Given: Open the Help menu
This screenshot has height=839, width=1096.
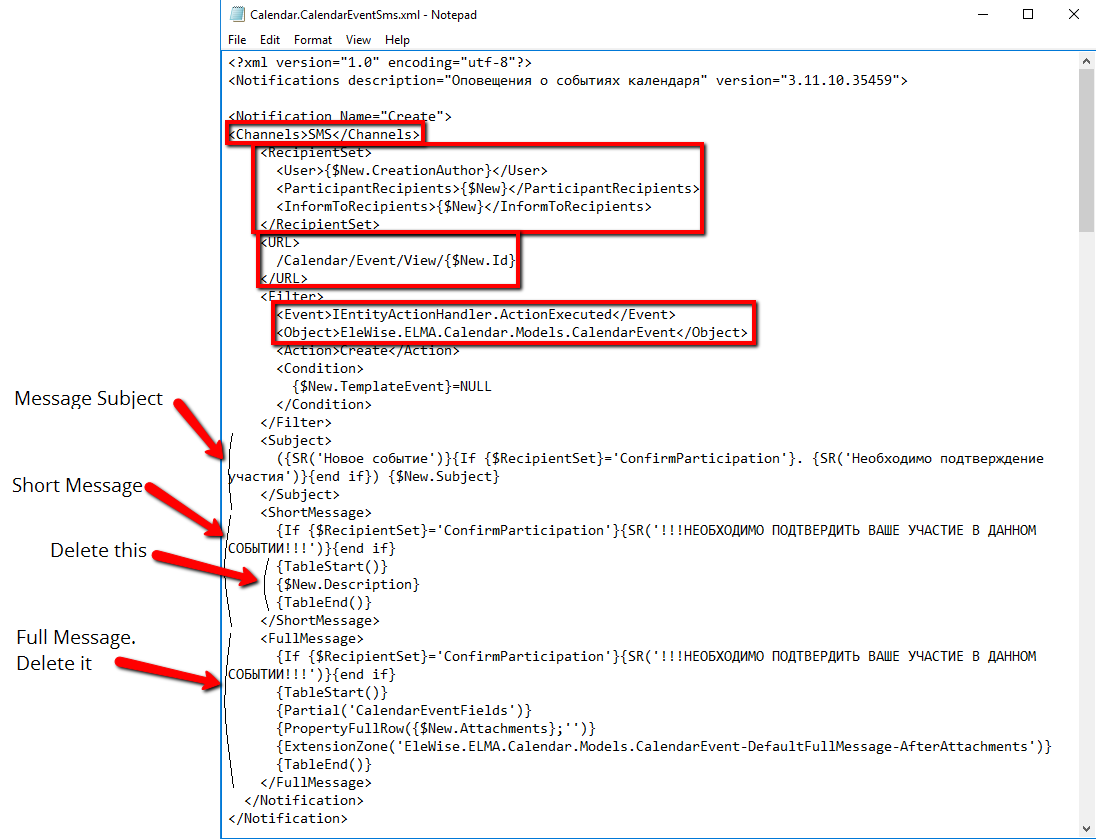Looking at the screenshot, I should pyautogui.click(x=396, y=39).
